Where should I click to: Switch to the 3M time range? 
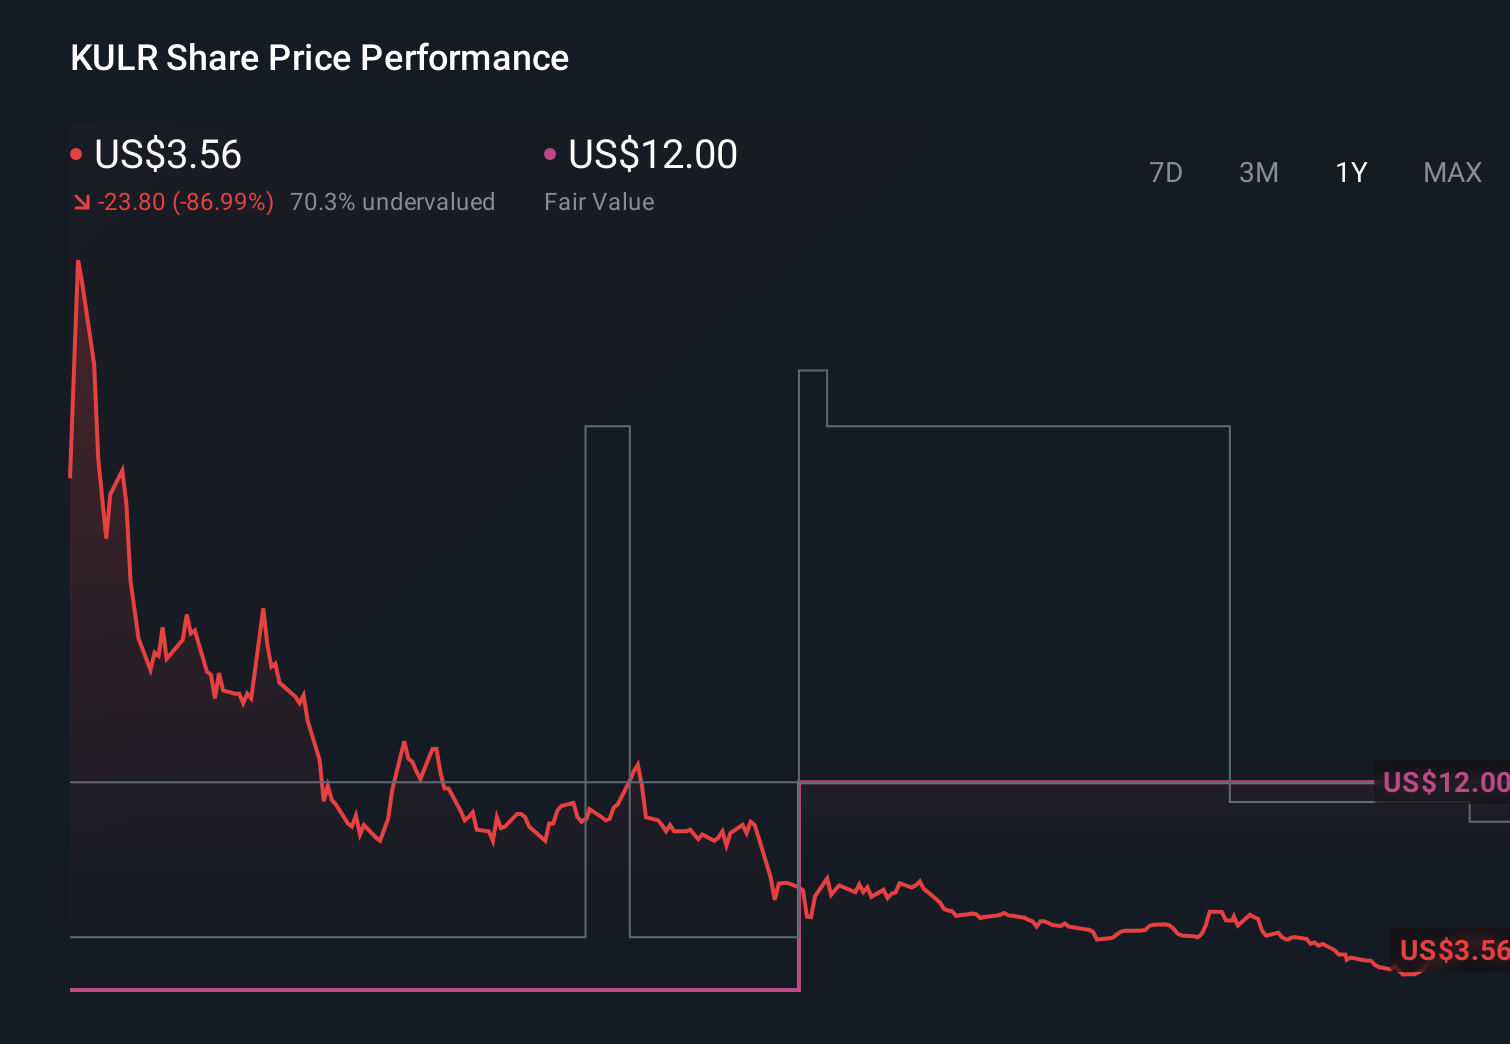pos(1259,172)
